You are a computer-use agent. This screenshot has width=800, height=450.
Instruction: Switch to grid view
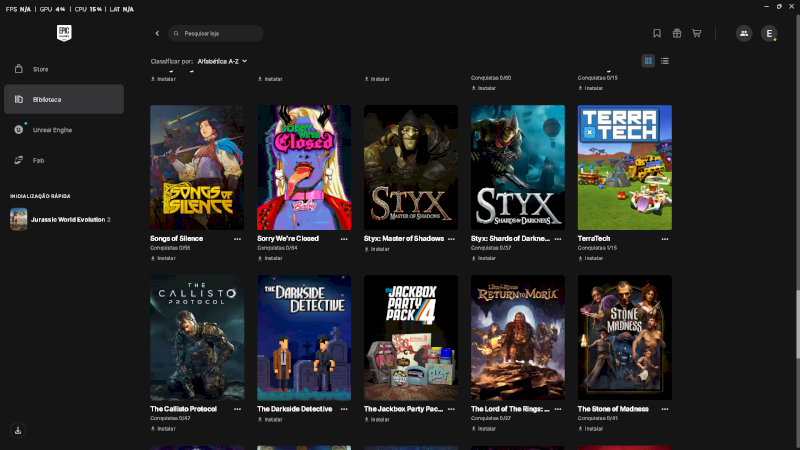(x=648, y=61)
